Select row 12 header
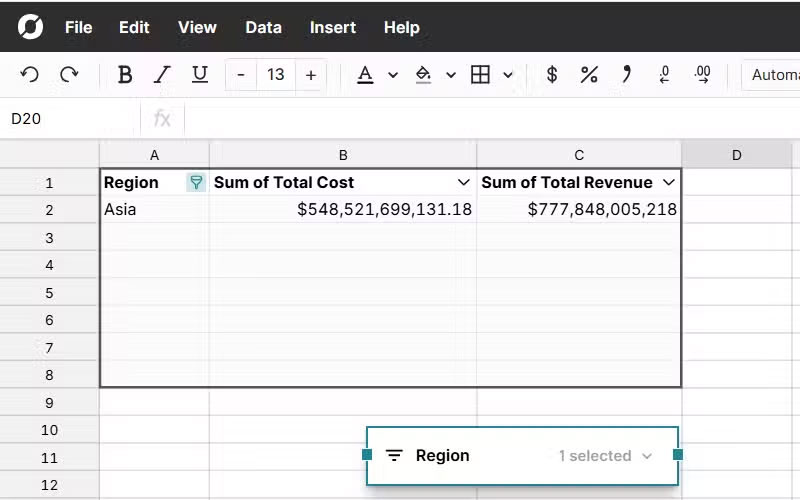The height and width of the screenshot is (500, 800). click(49, 485)
